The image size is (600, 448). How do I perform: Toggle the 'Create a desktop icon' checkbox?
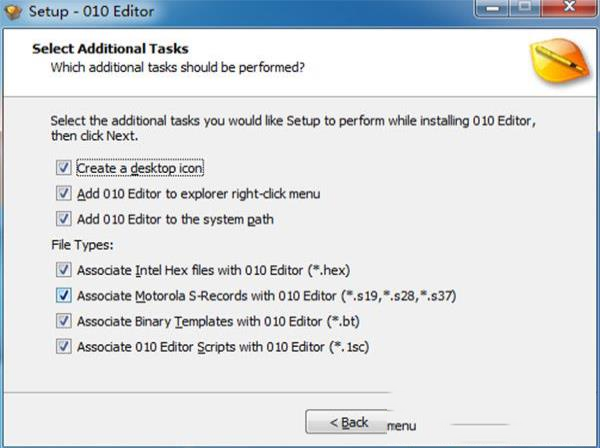(x=64, y=168)
